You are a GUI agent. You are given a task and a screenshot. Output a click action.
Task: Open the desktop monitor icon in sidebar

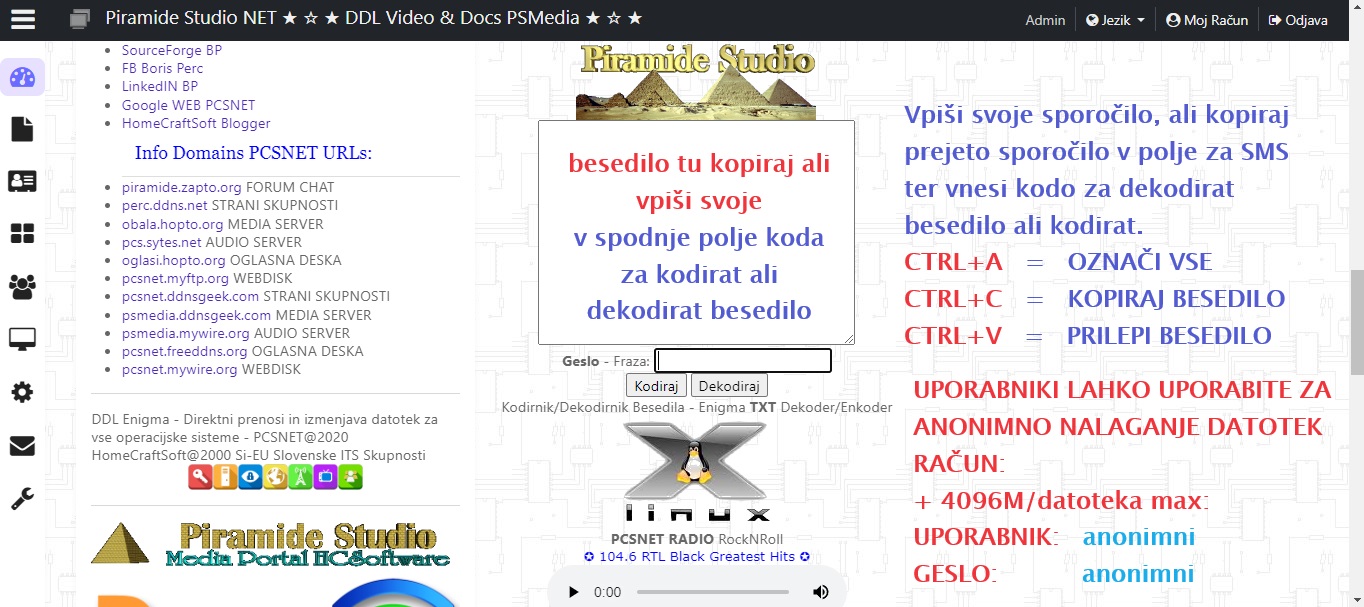pos(22,340)
